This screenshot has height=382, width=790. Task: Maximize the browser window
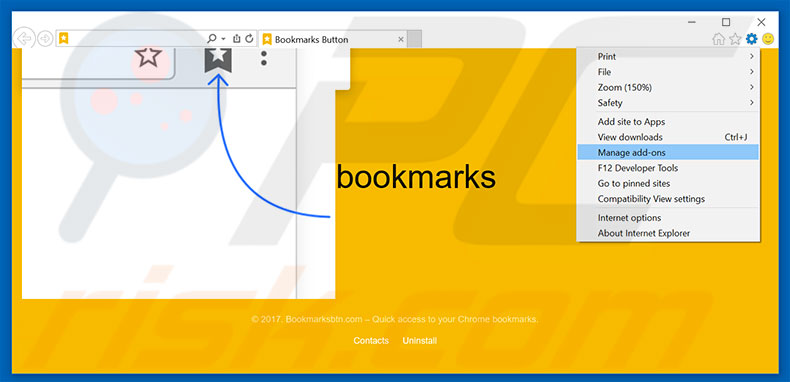click(x=726, y=22)
